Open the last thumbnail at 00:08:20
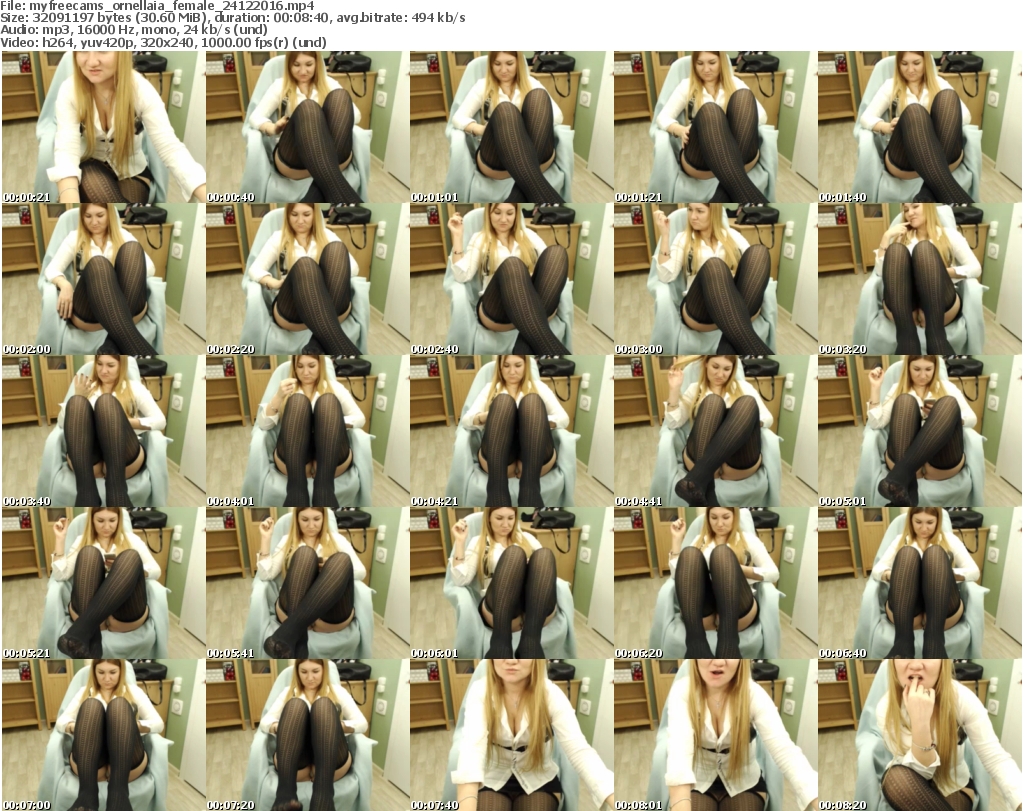 tap(920, 735)
